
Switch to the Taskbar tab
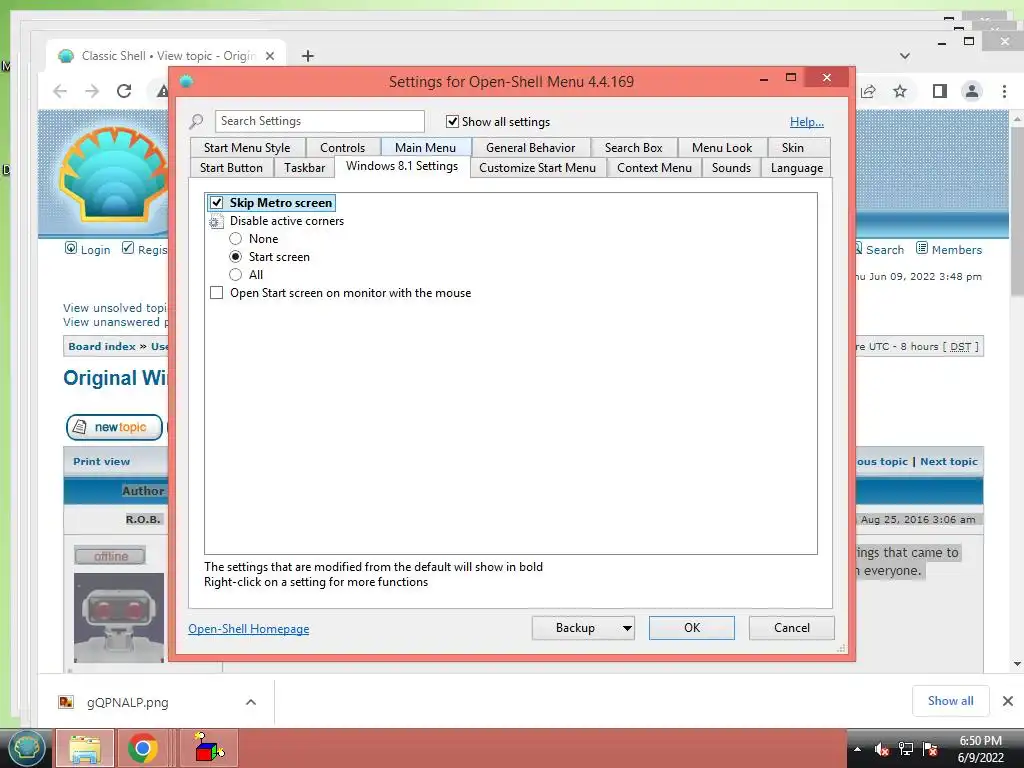pyautogui.click(x=304, y=168)
